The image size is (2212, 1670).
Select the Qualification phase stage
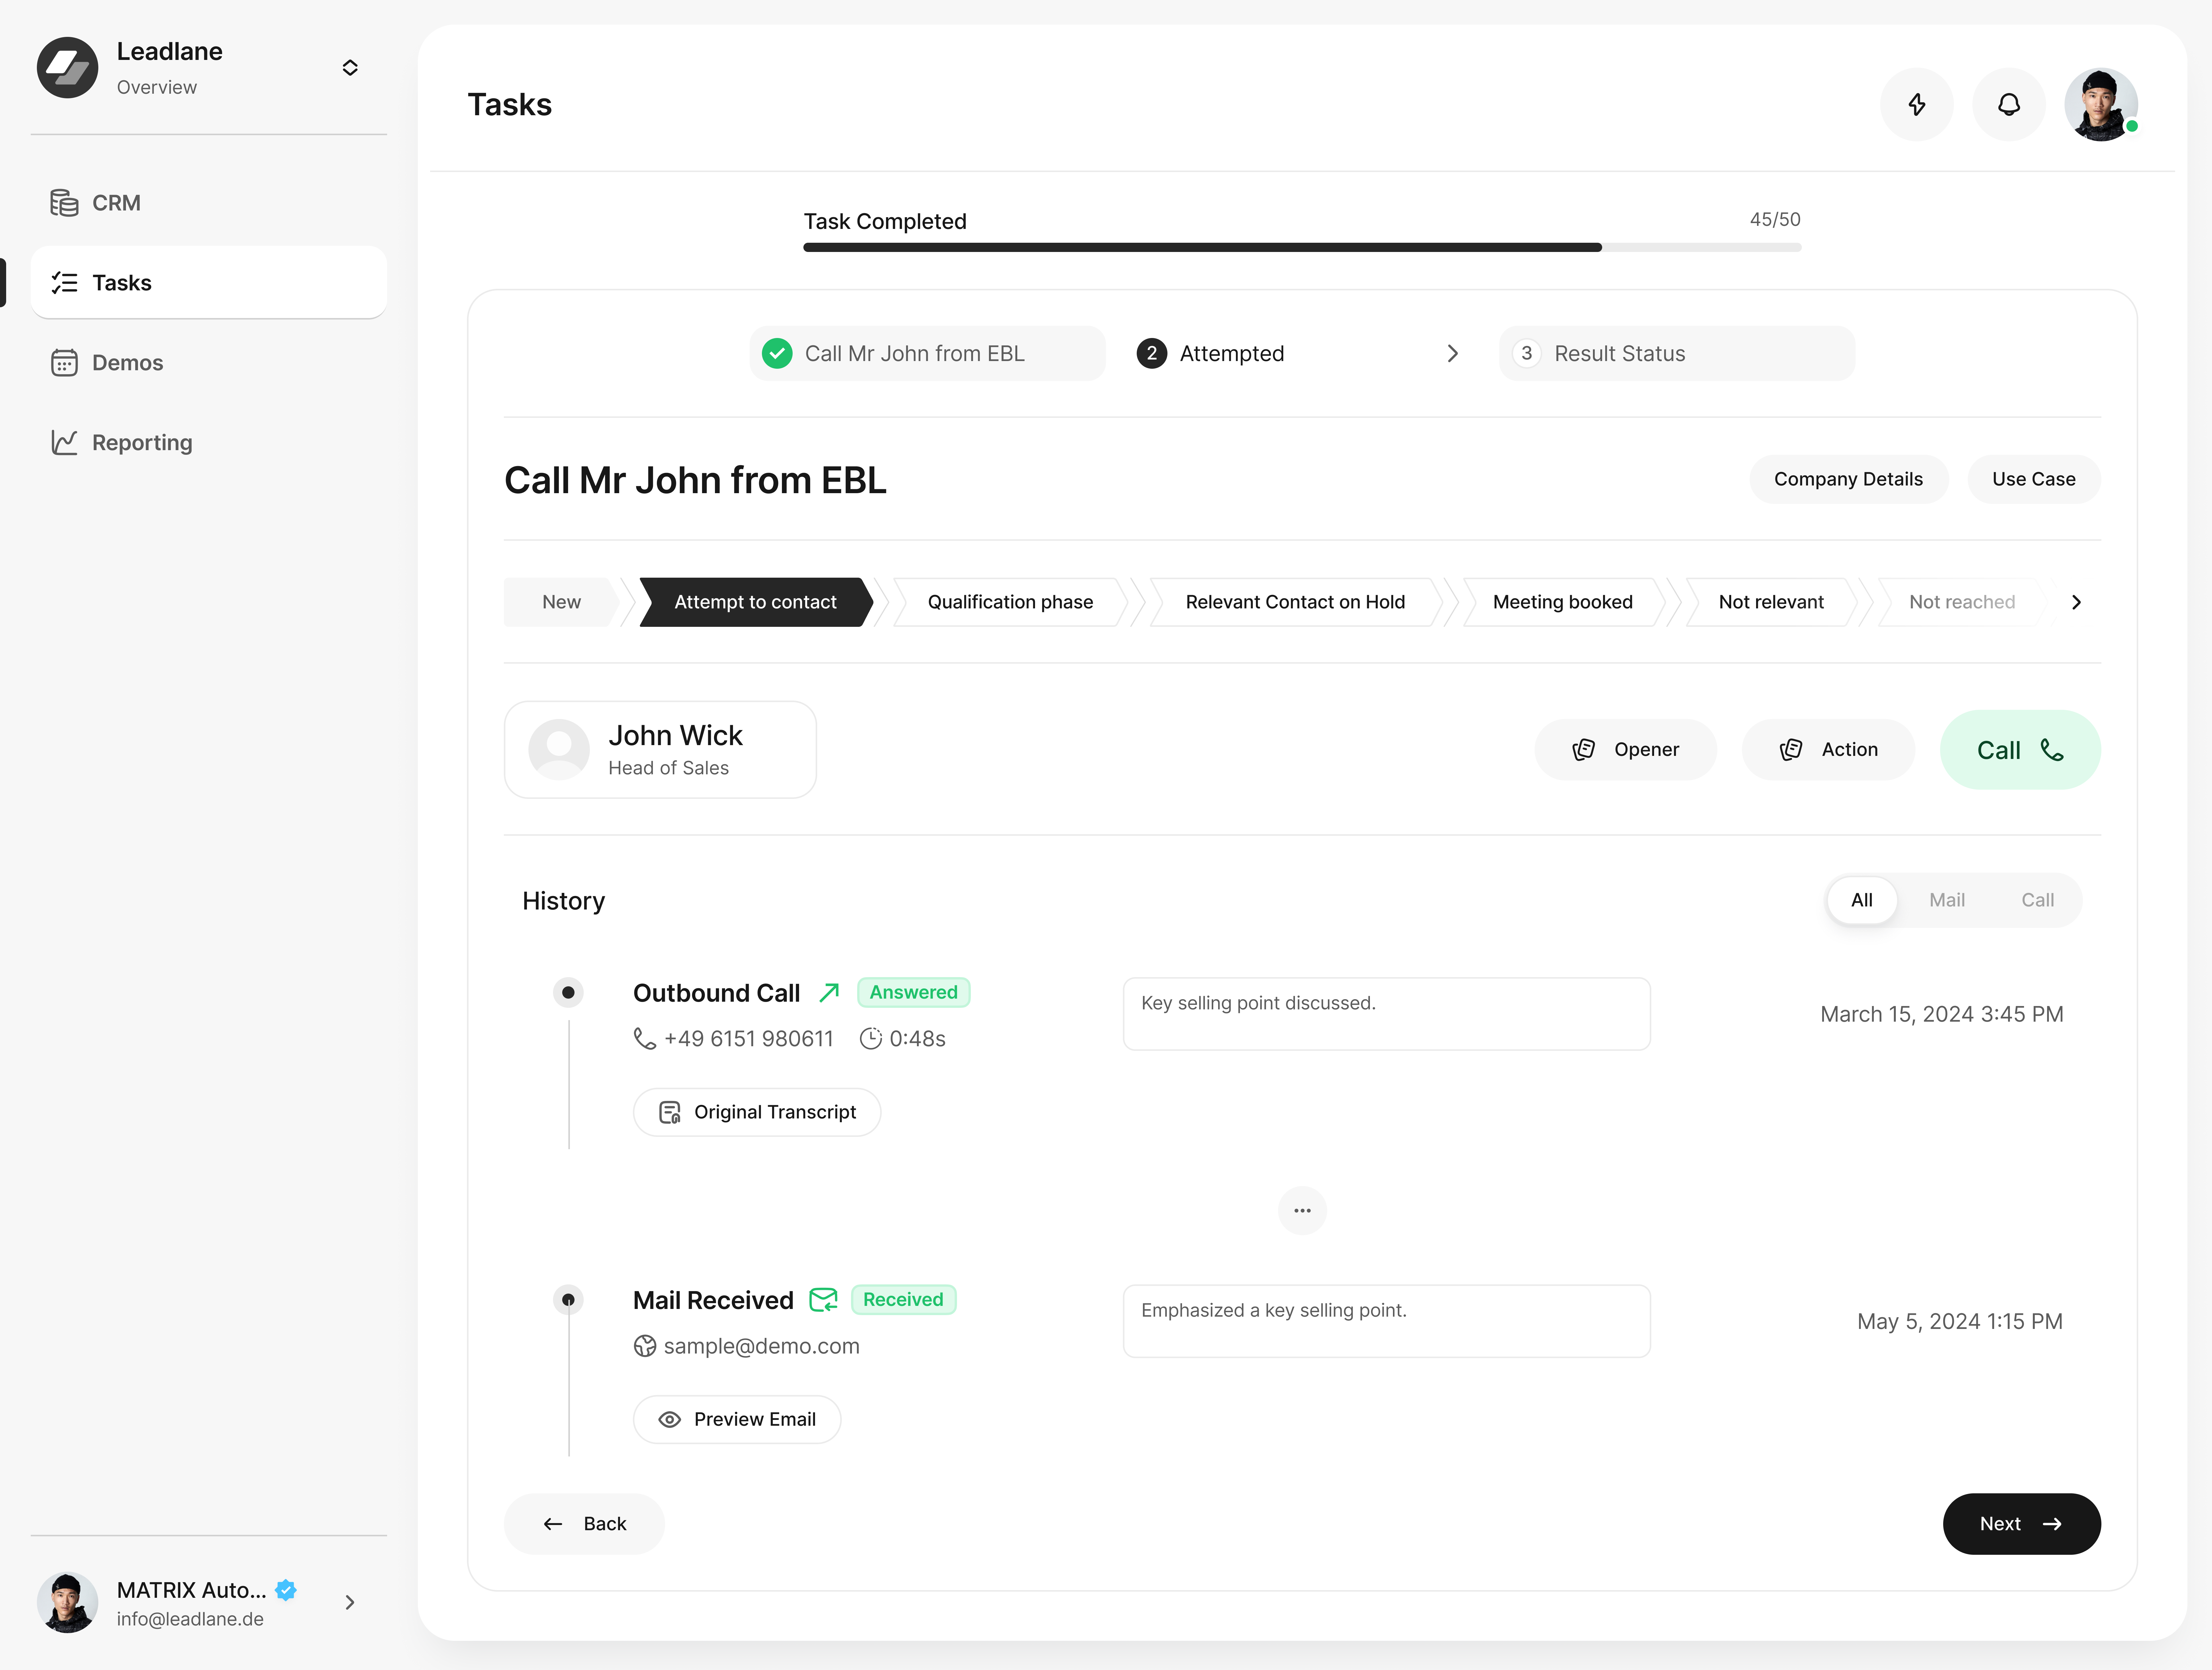click(1010, 602)
